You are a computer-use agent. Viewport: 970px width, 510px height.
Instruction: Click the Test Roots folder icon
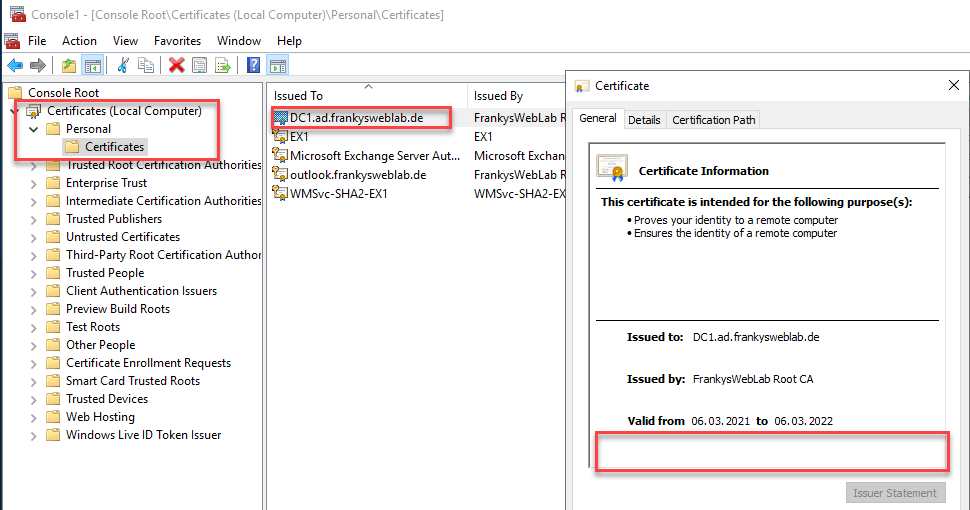pyautogui.click(x=53, y=327)
